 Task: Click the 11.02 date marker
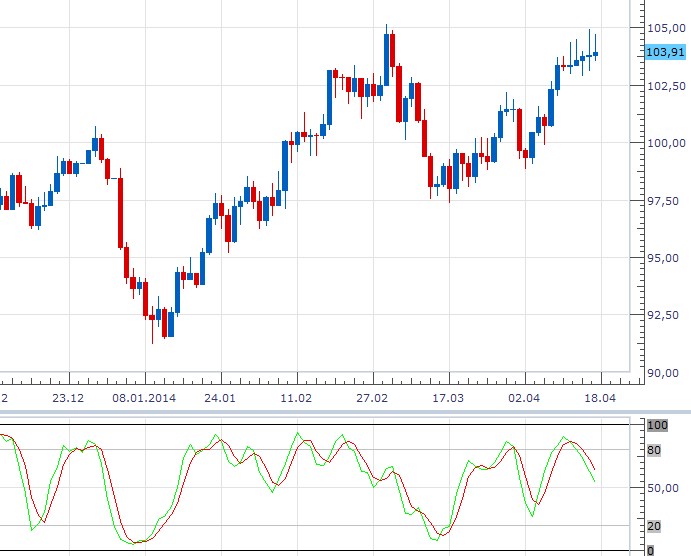(x=295, y=398)
